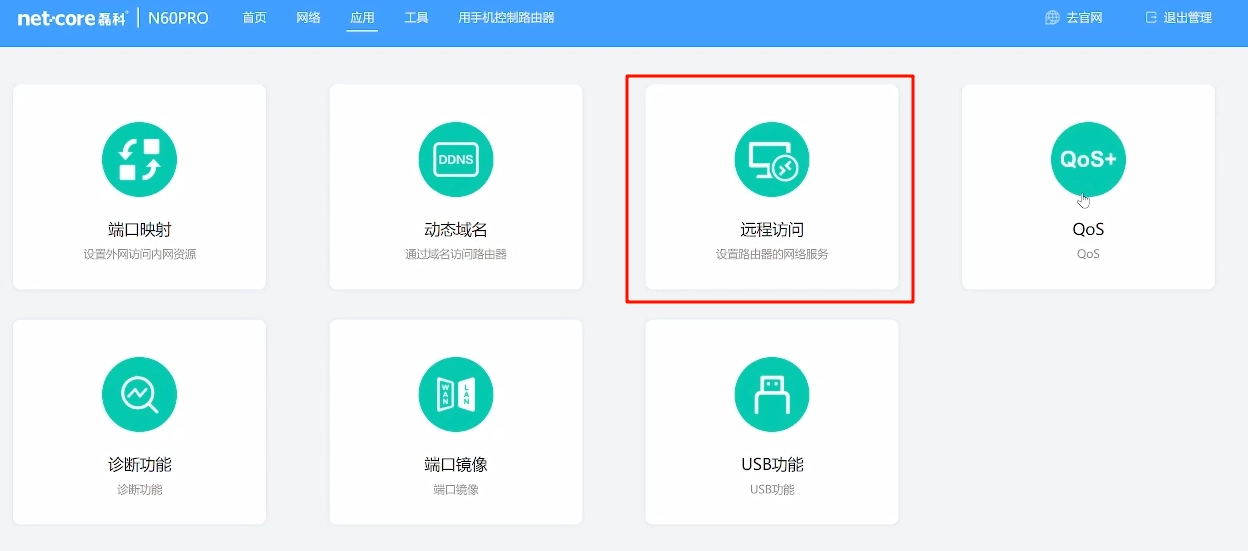This screenshot has width=1248, height=551.
Task: Switch to the 首页 home tab
Action: [255, 18]
